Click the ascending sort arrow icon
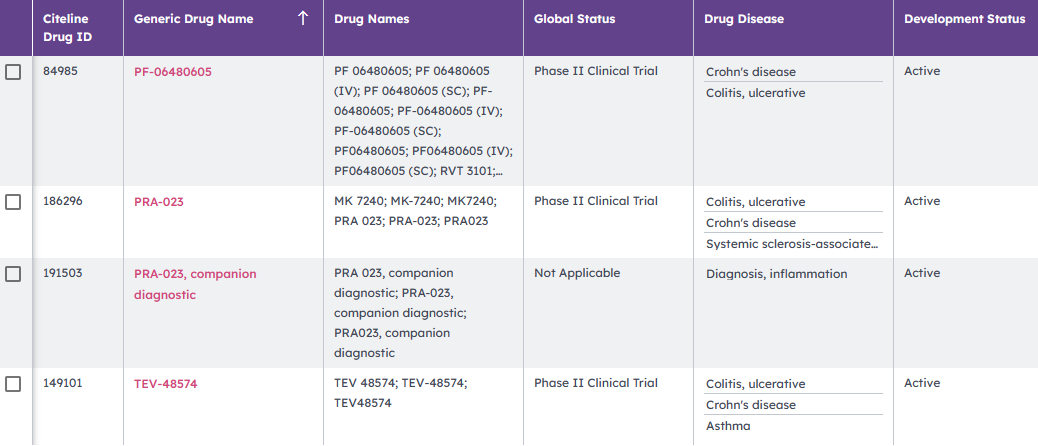This screenshot has height=446, width=1038. [x=302, y=19]
